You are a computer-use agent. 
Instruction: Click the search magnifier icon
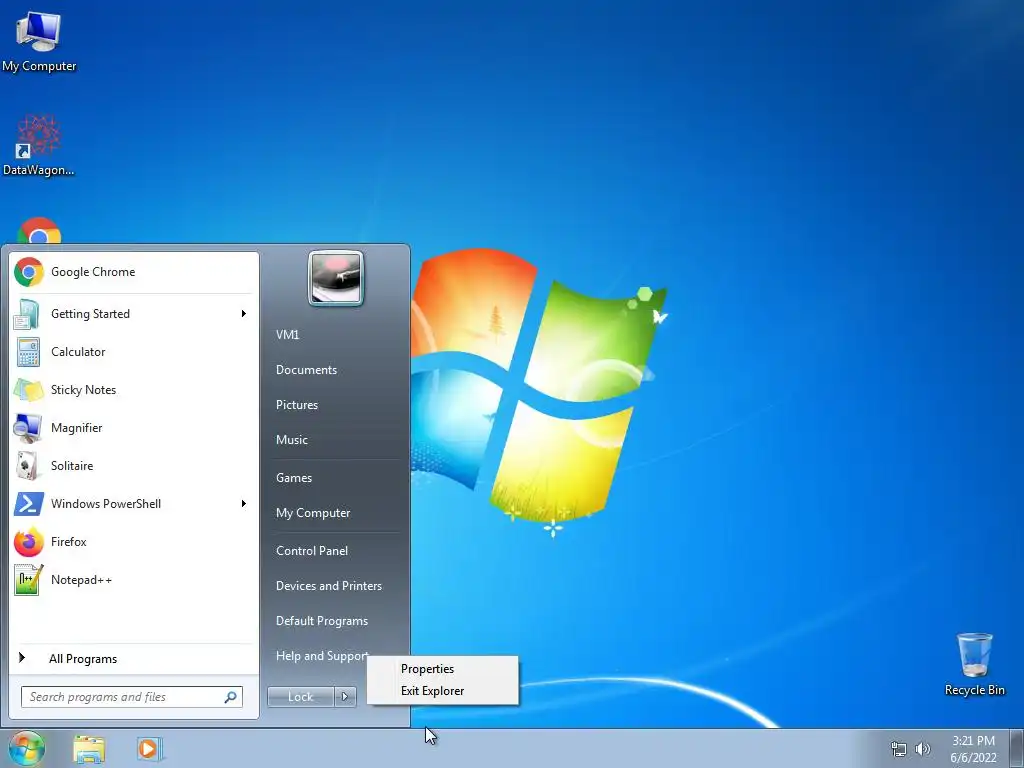[x=231, y=697]
